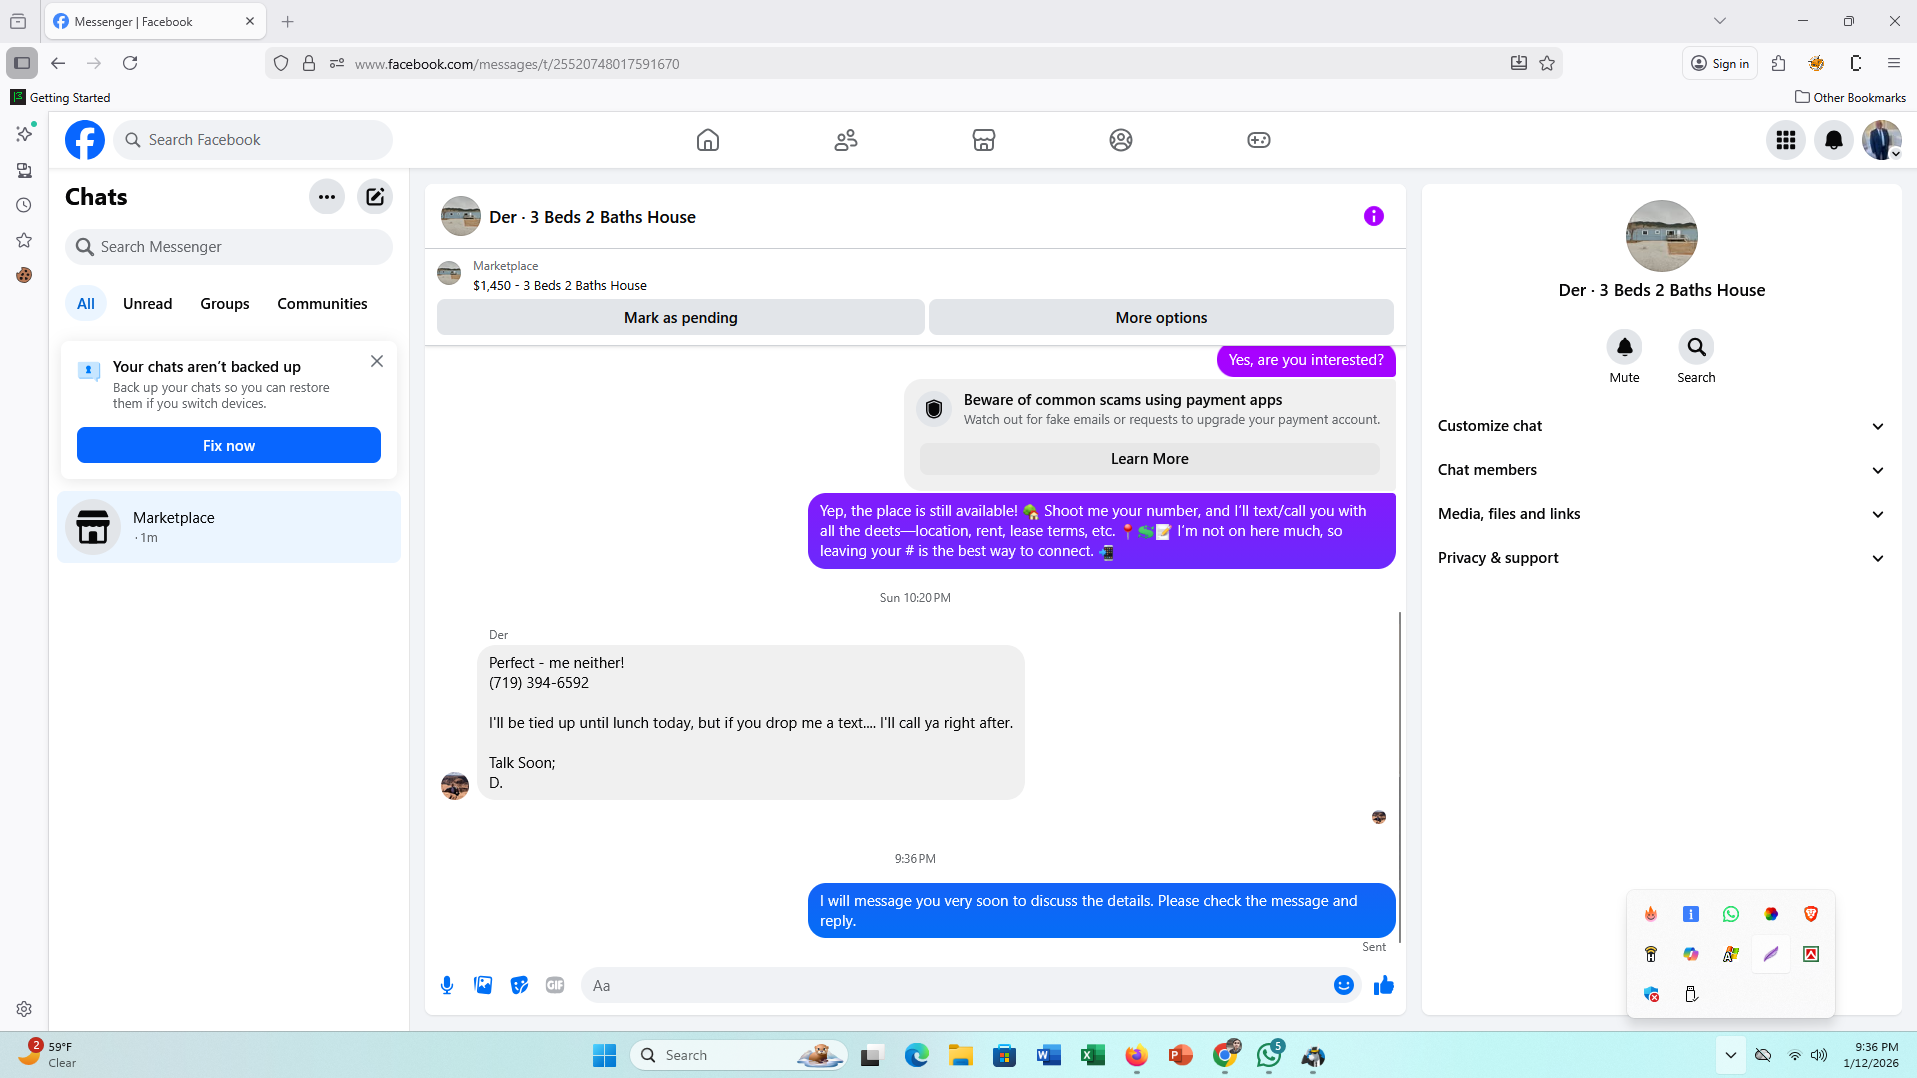Open Word from taskbar

click(x=1048, y=1055)
